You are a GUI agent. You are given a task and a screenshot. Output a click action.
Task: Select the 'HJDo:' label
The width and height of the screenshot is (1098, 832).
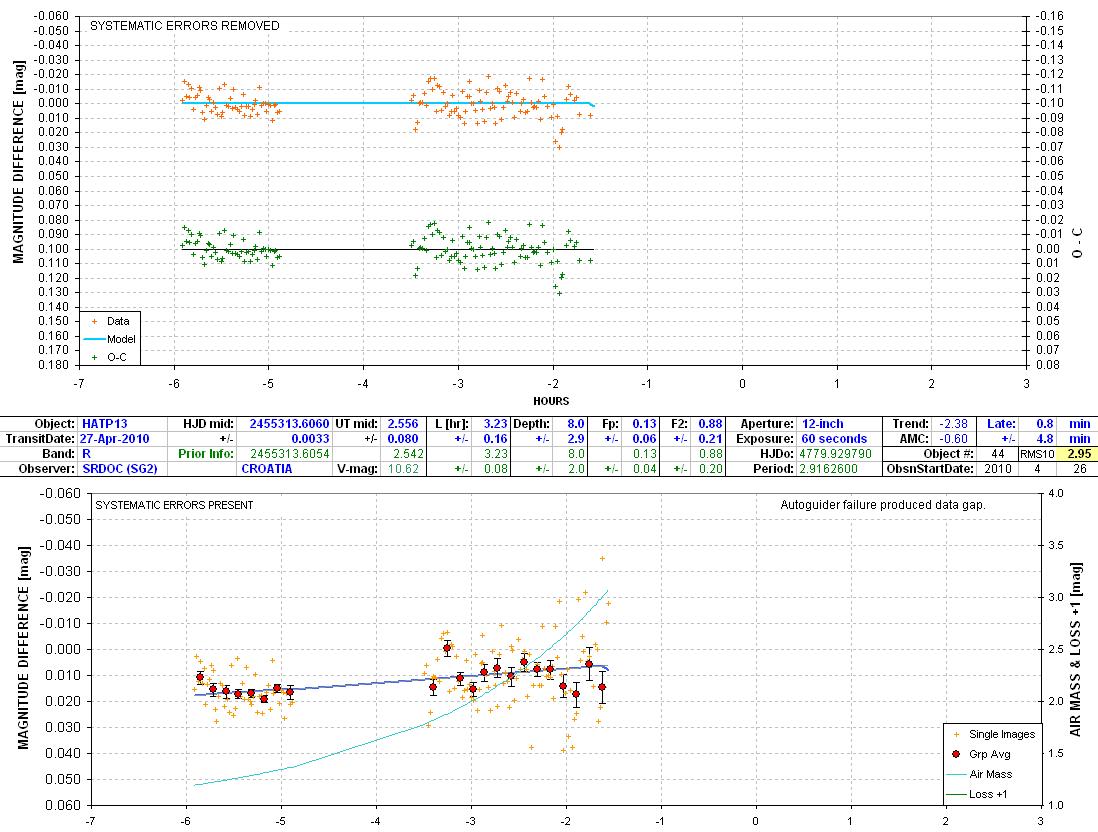[x=777, y=454]
